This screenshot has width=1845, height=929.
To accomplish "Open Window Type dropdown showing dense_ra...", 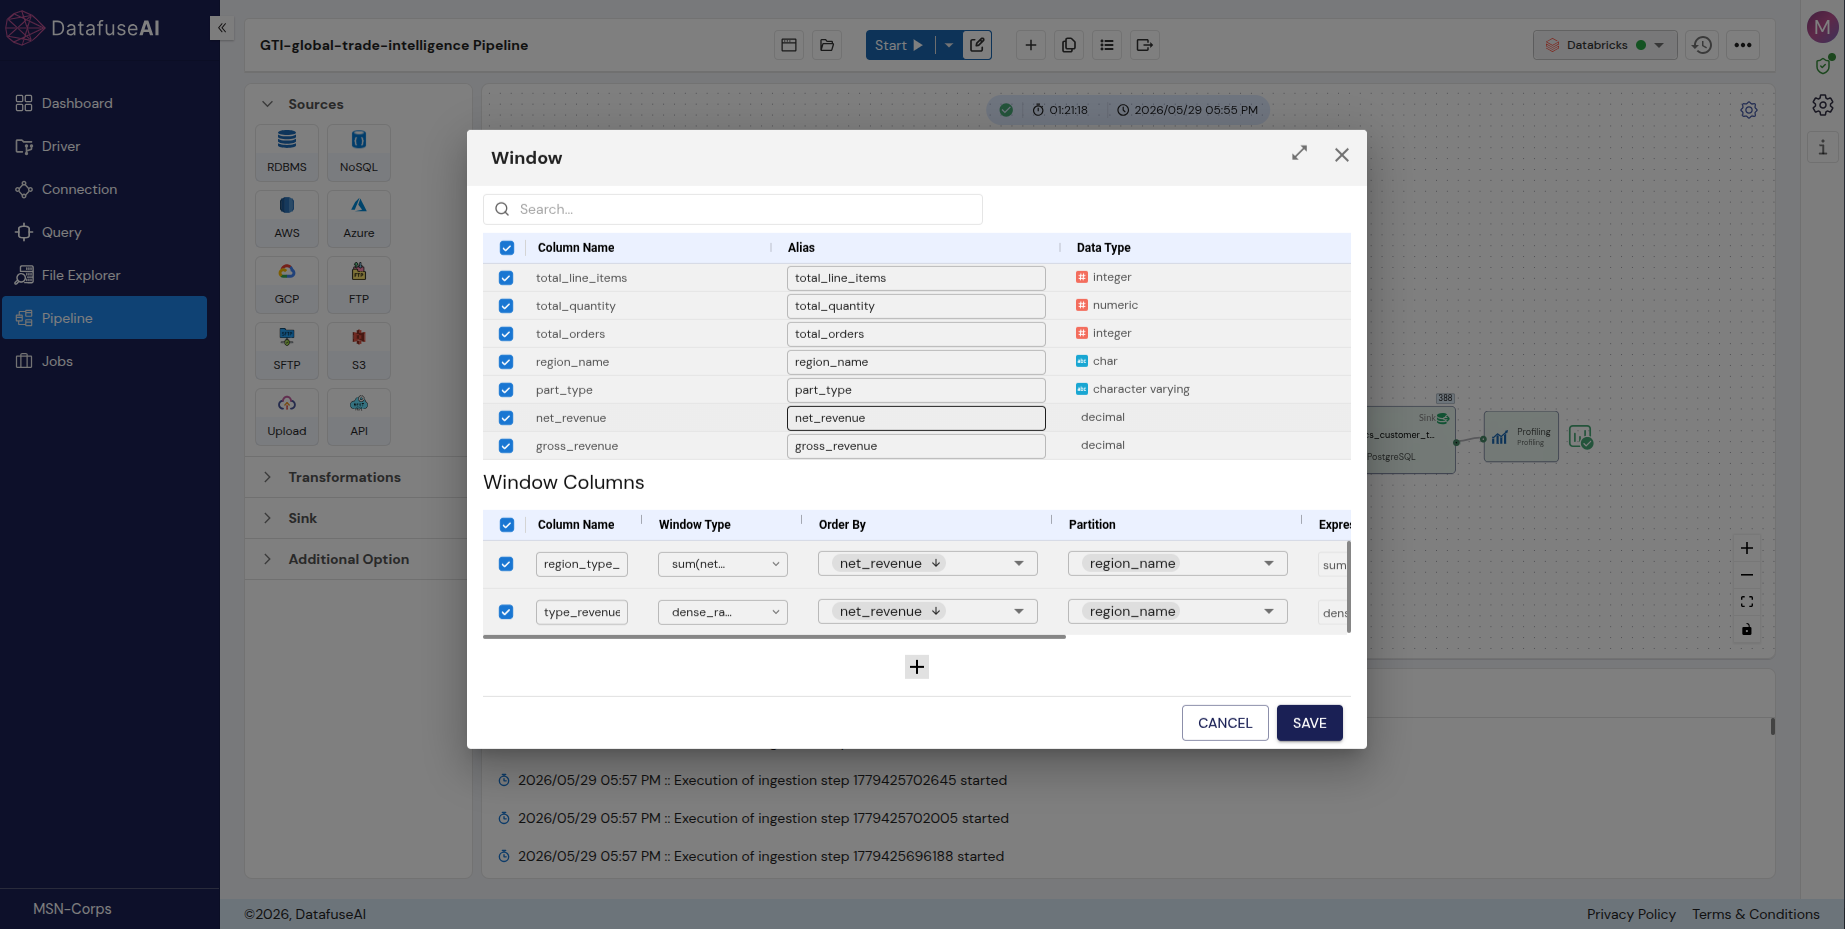I will [723, 612].
